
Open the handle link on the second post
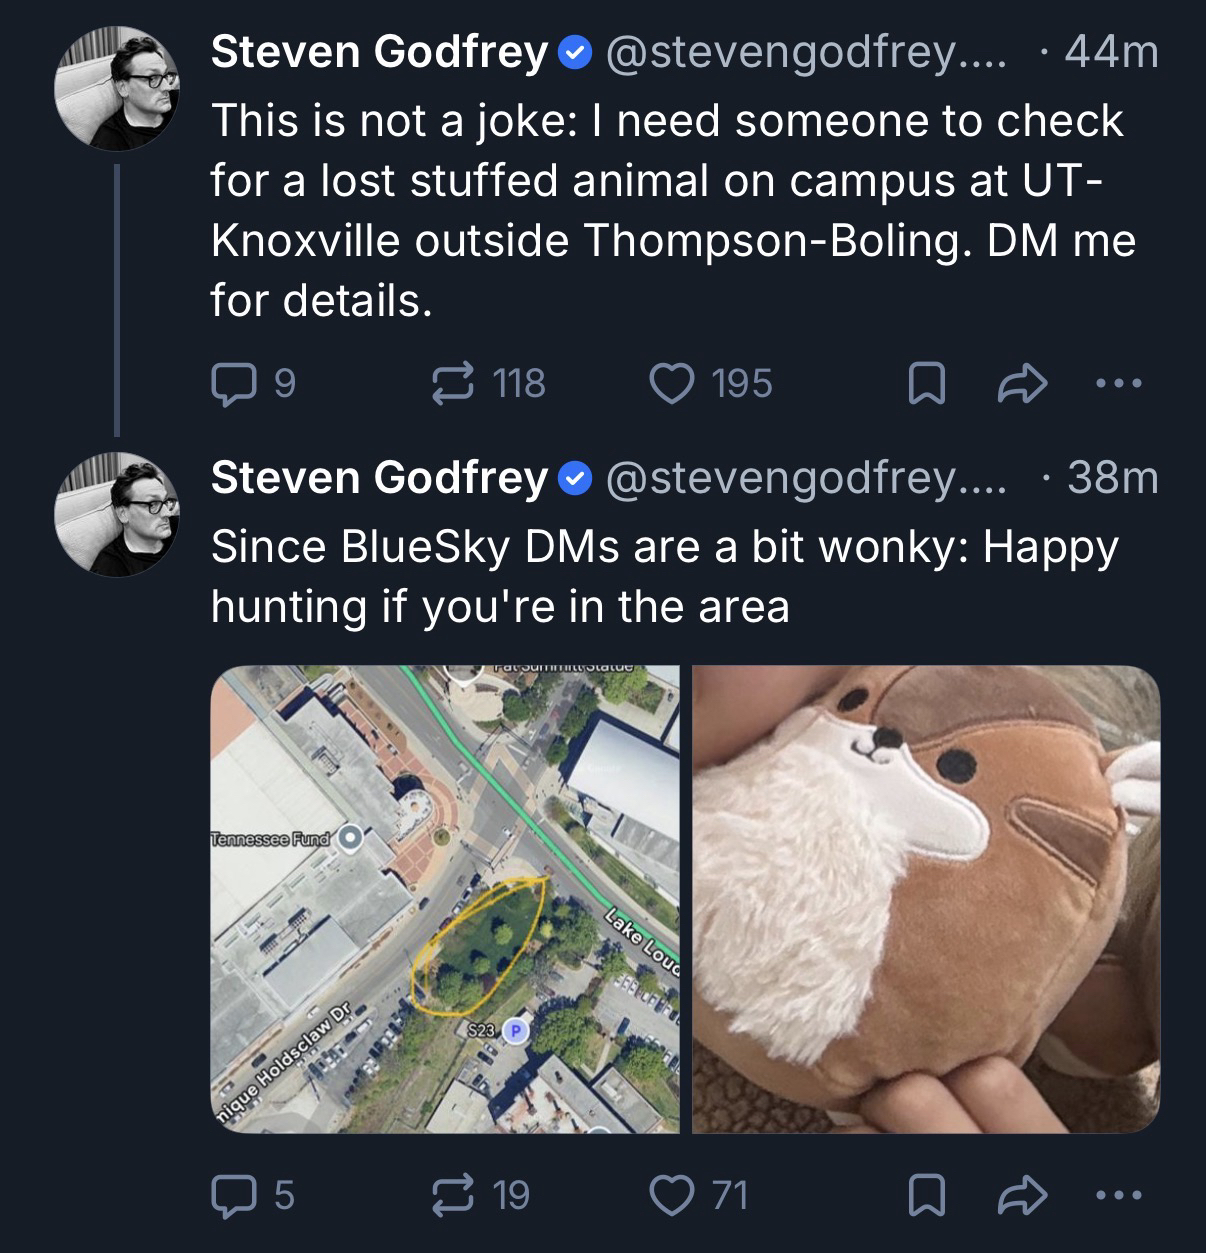pyautogui.click(x=803, y=478)
